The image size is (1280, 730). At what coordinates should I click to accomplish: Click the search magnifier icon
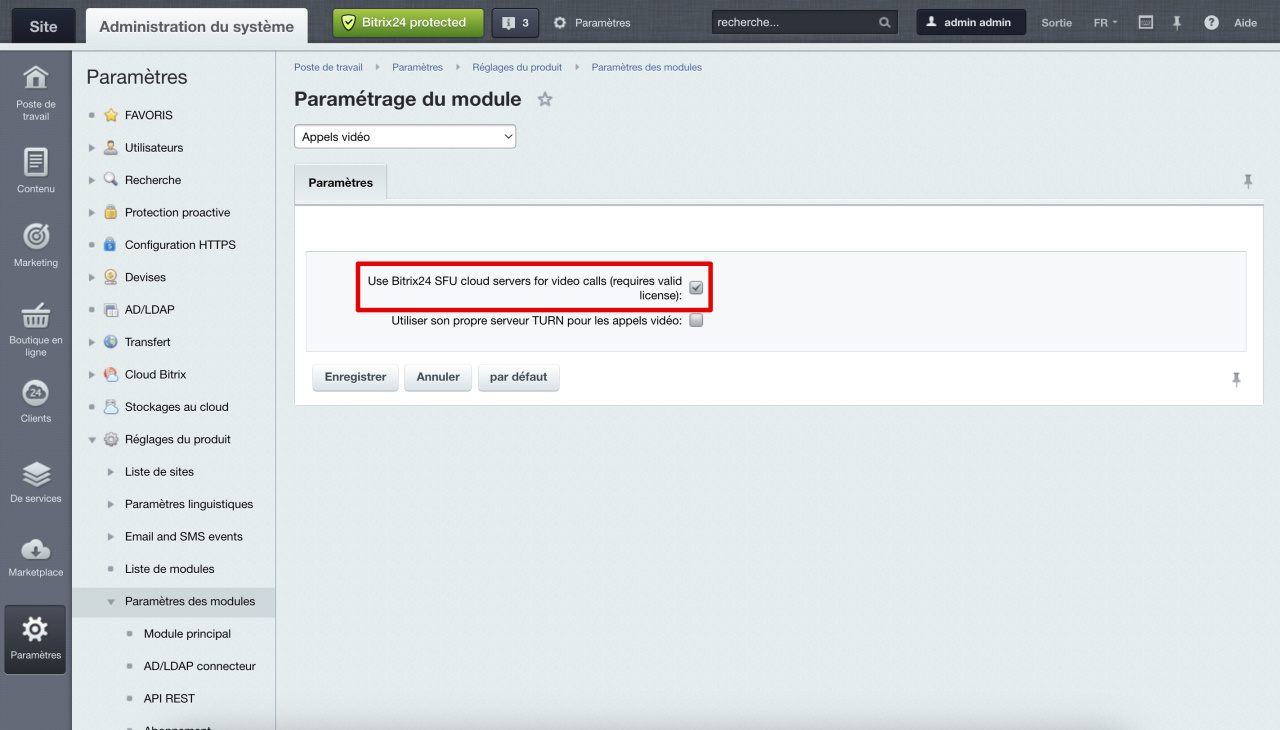coord(884,22)
